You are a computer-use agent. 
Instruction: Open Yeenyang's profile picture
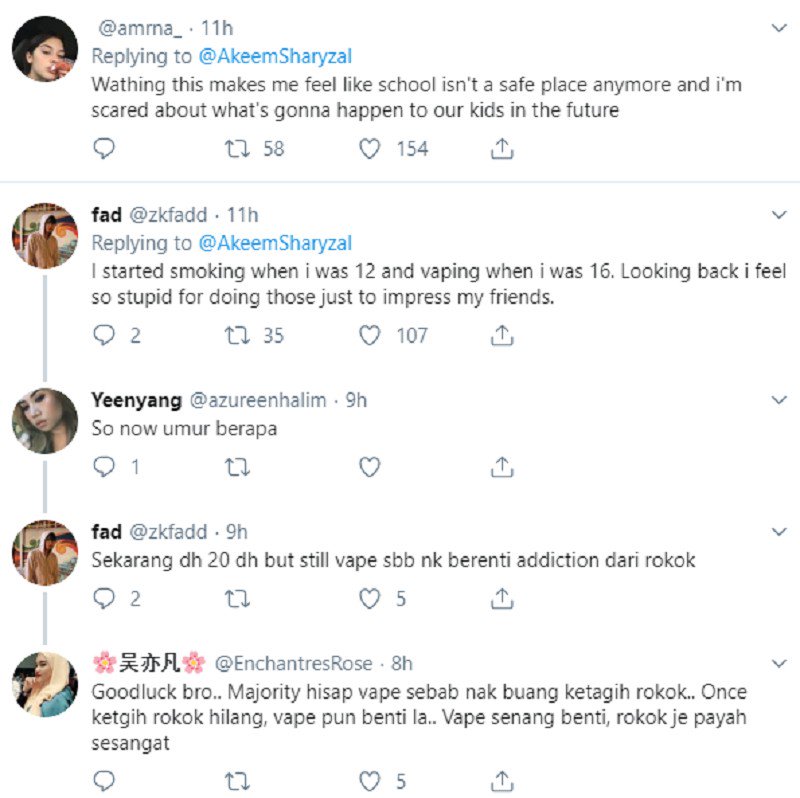click(x=44, y=421)
